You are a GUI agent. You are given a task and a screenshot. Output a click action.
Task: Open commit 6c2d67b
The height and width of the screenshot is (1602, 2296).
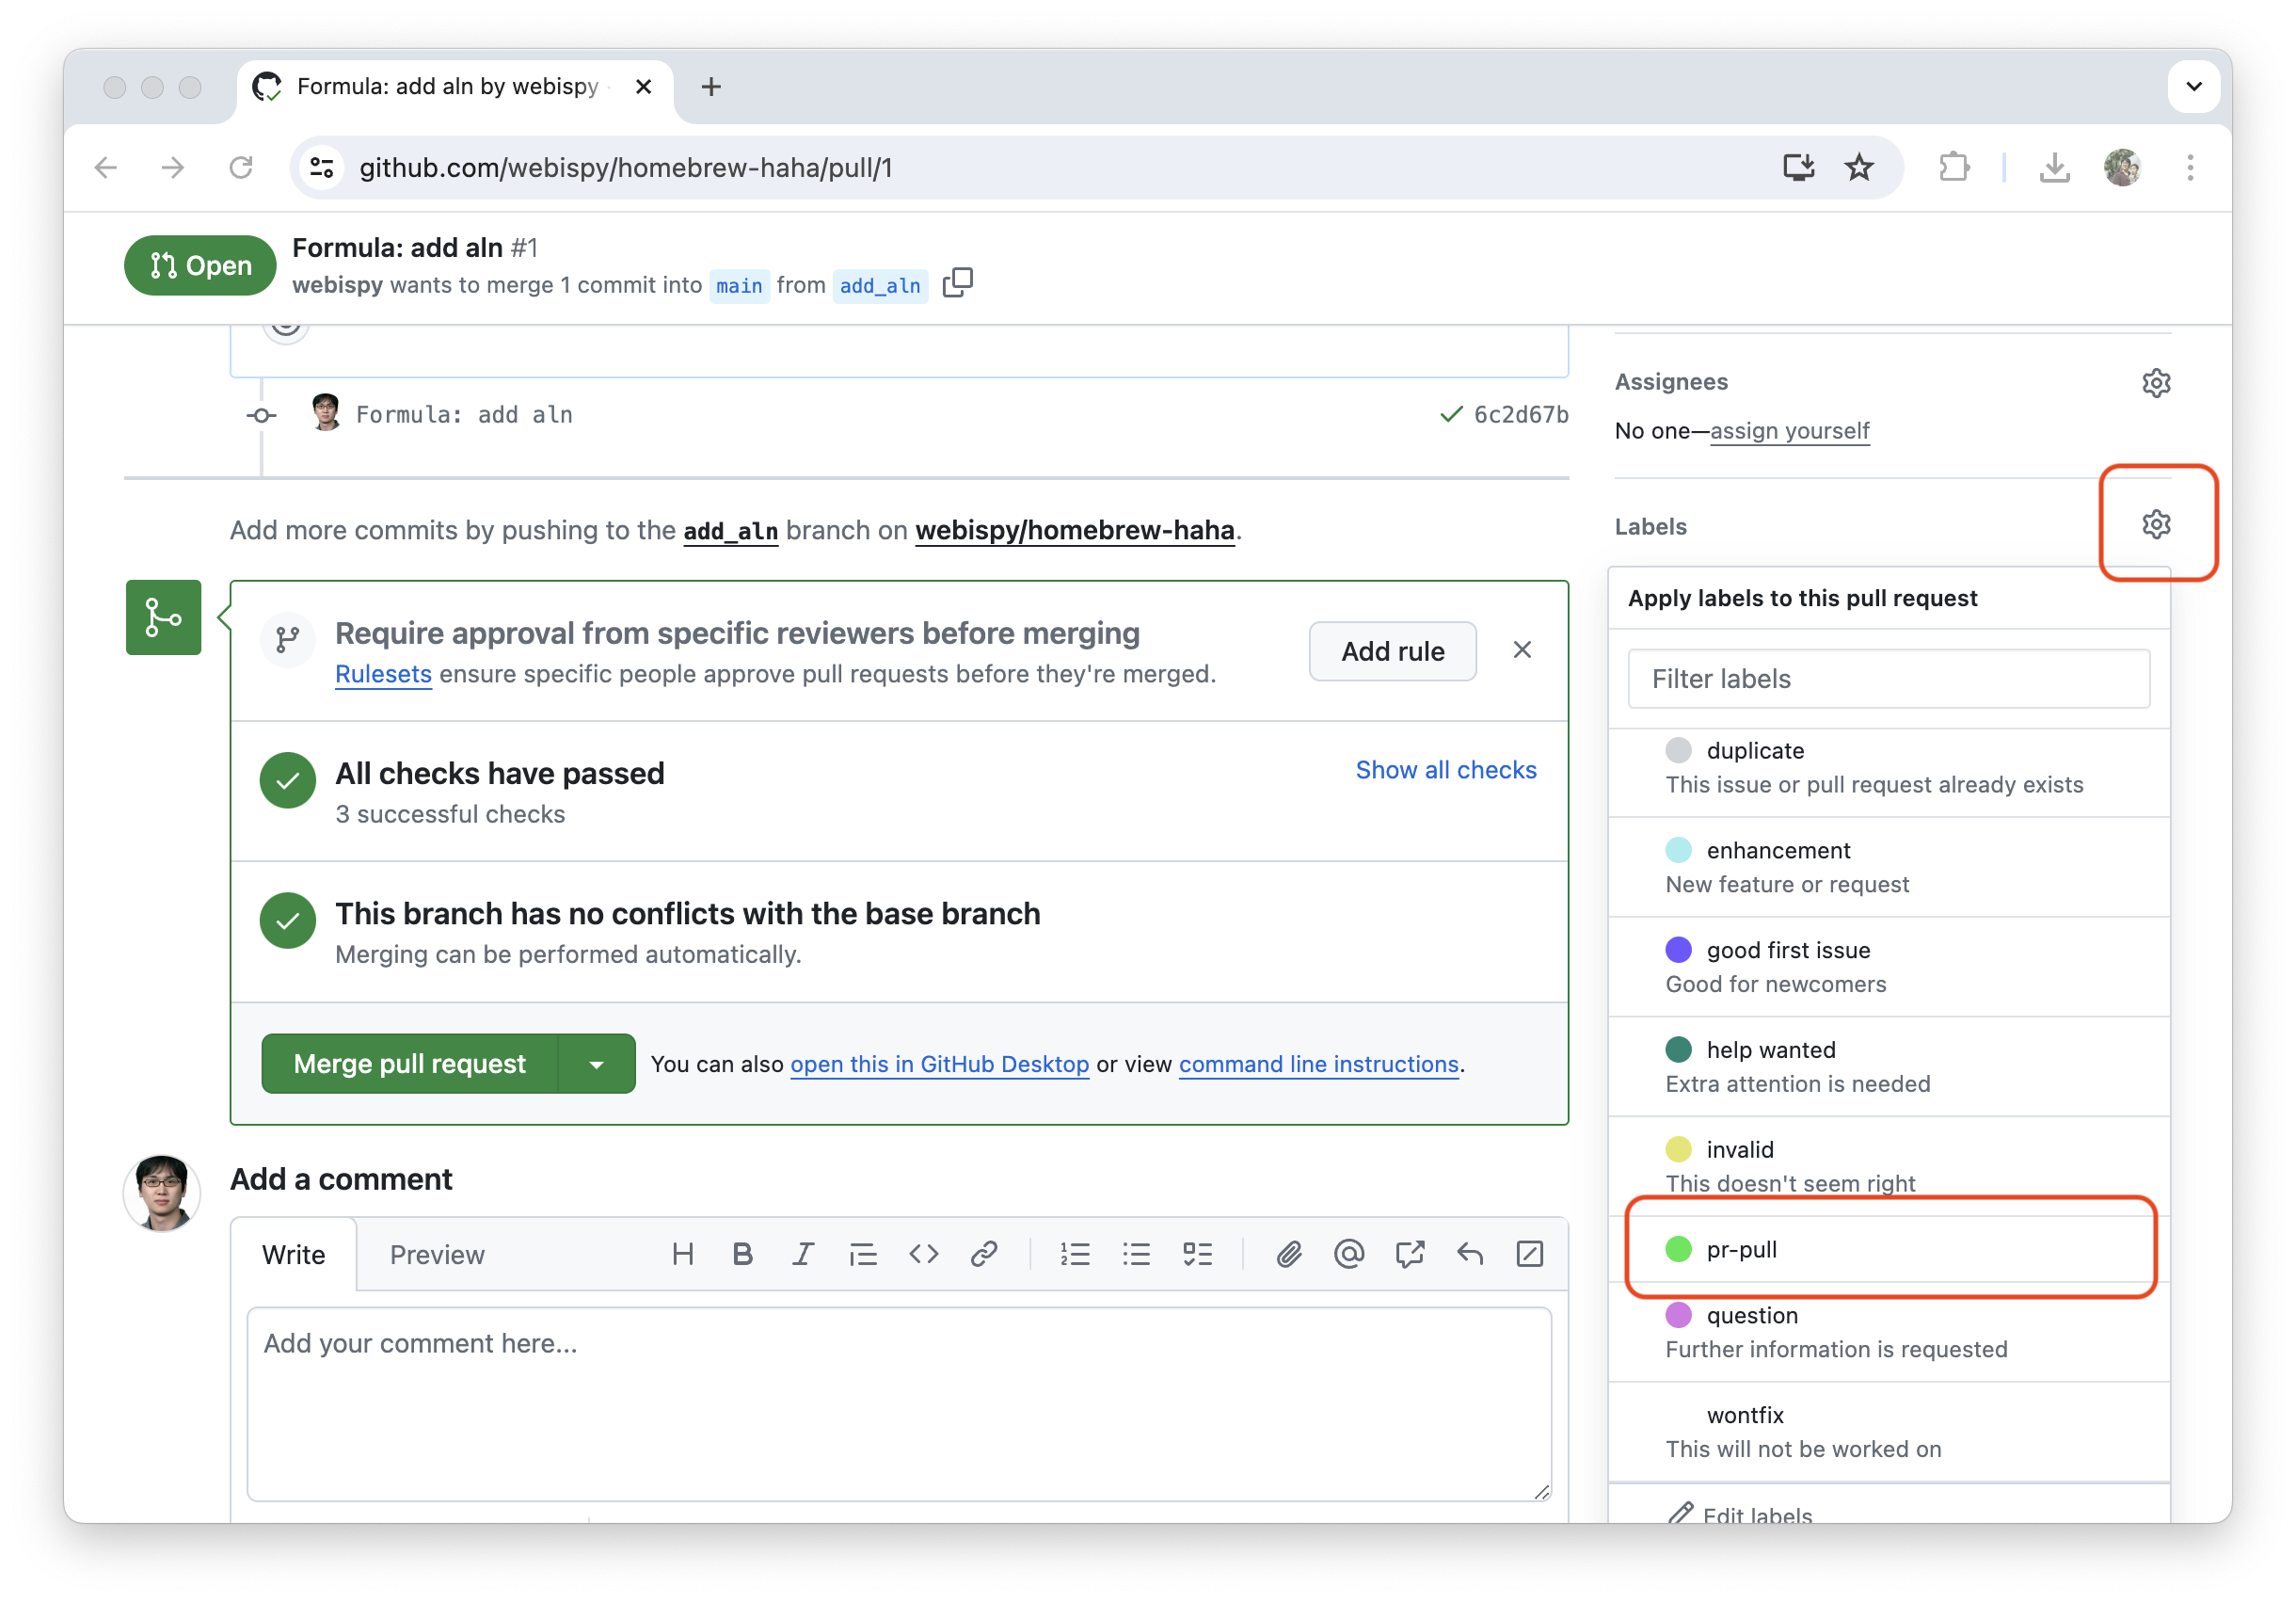pyautogui.click(x=1521, y=414)
